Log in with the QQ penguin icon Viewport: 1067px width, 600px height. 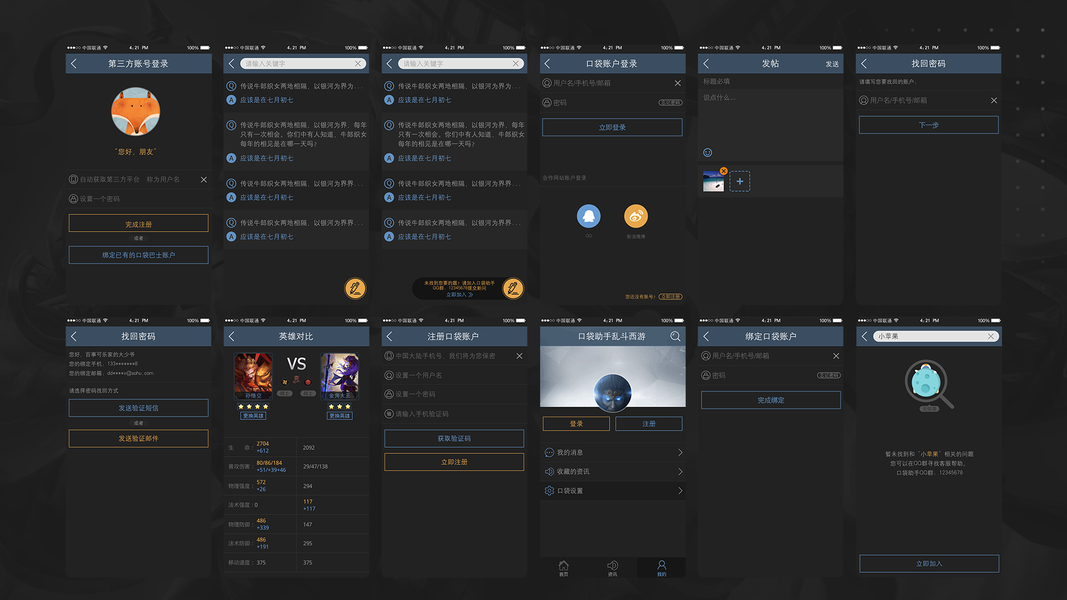click(589, 216)
